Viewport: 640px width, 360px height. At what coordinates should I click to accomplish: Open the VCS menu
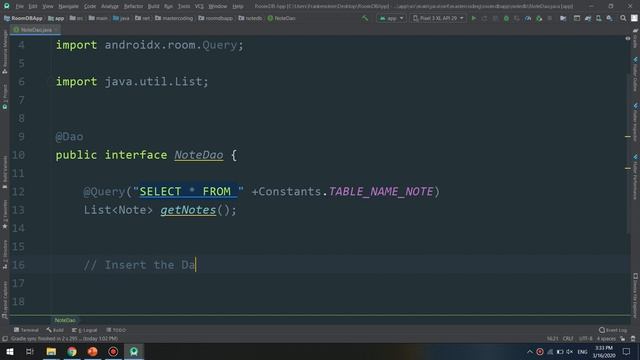[x=199, y=6]
